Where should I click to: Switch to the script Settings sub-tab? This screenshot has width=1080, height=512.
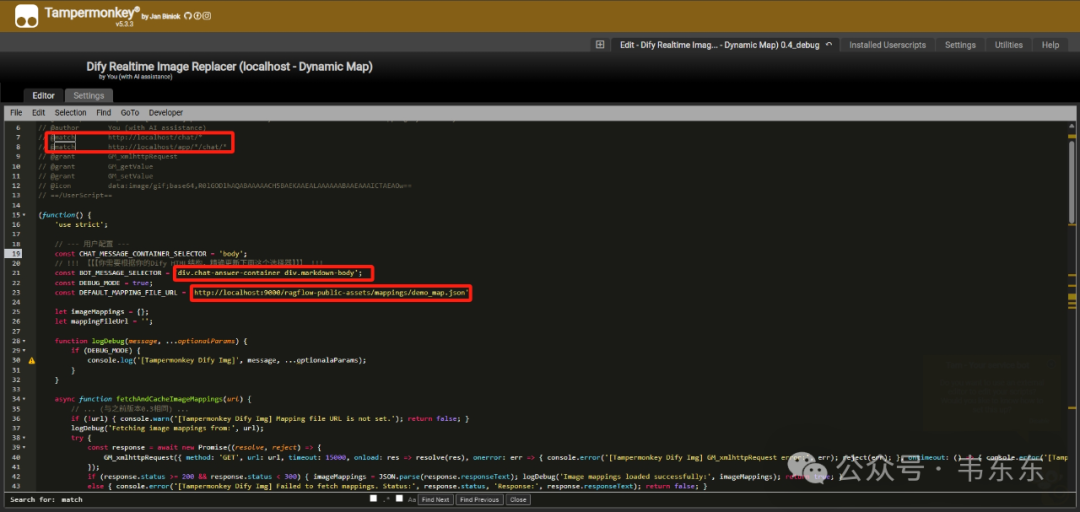click(x=89, y=96)
